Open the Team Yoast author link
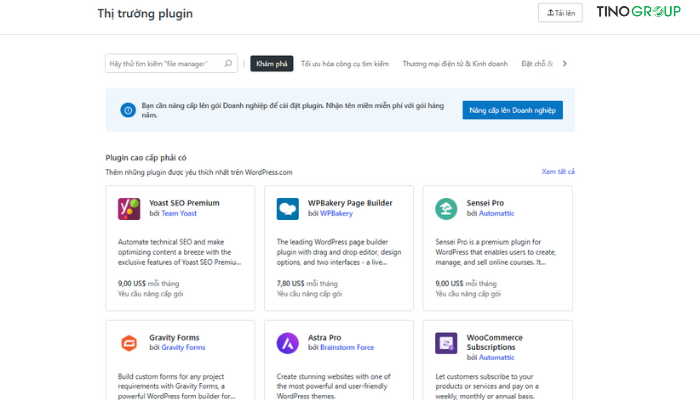 click(179, 213)
